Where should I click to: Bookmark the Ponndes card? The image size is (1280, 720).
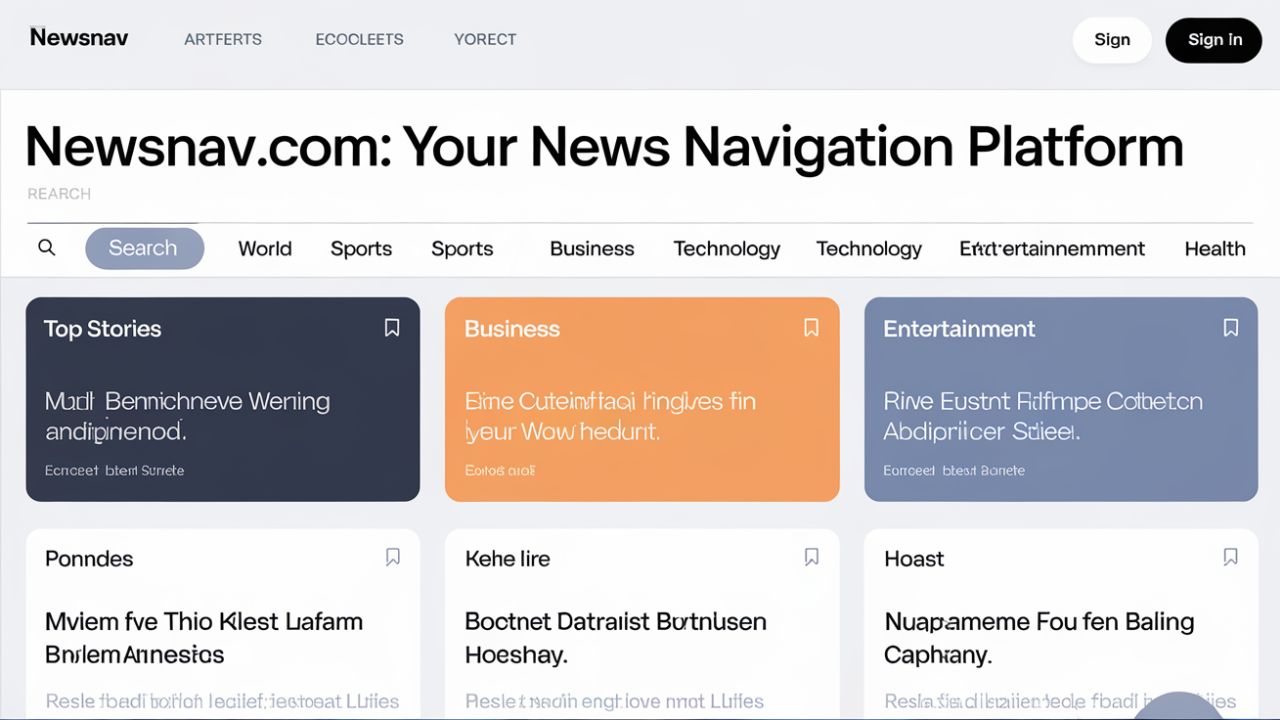tap(393, 558)
